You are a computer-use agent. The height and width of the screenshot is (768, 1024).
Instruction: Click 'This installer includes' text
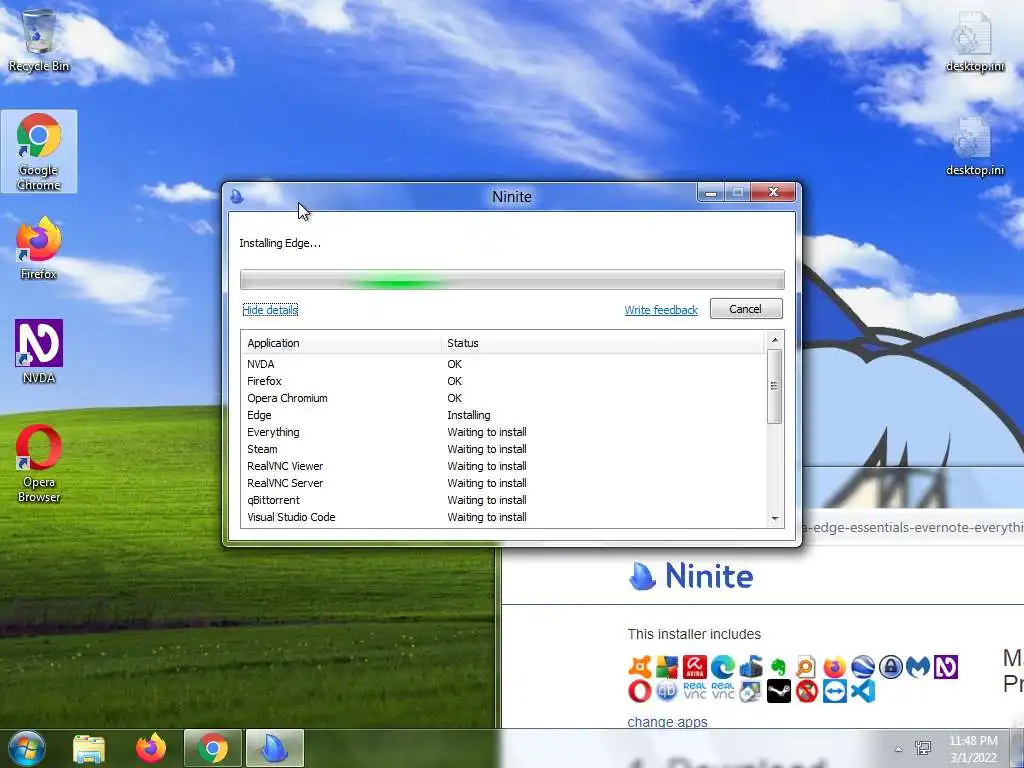click(694, 634)
